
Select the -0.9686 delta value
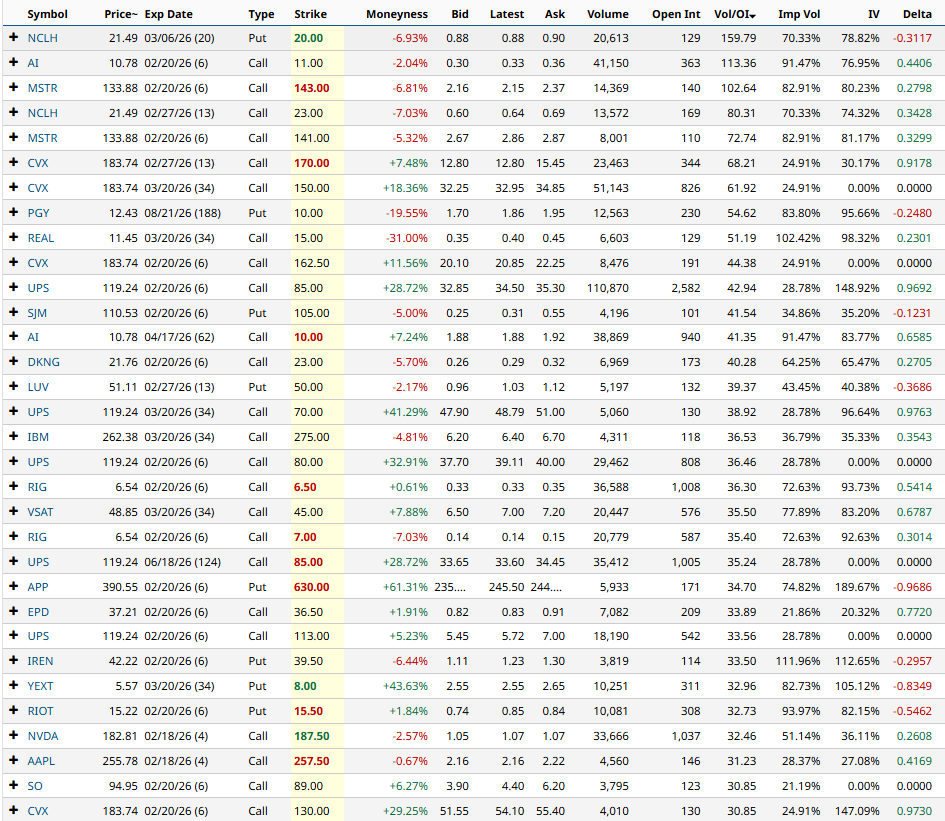912,587
